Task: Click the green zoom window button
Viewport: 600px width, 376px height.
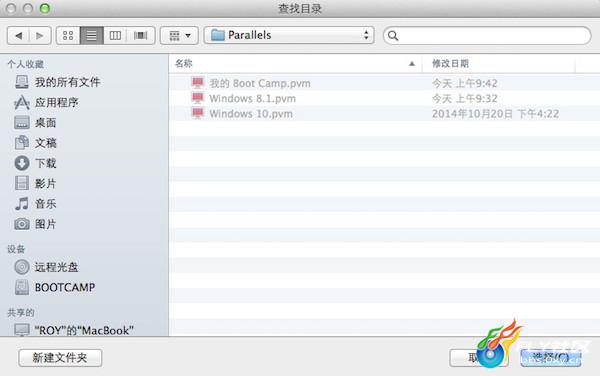Action: click(45, 8)
